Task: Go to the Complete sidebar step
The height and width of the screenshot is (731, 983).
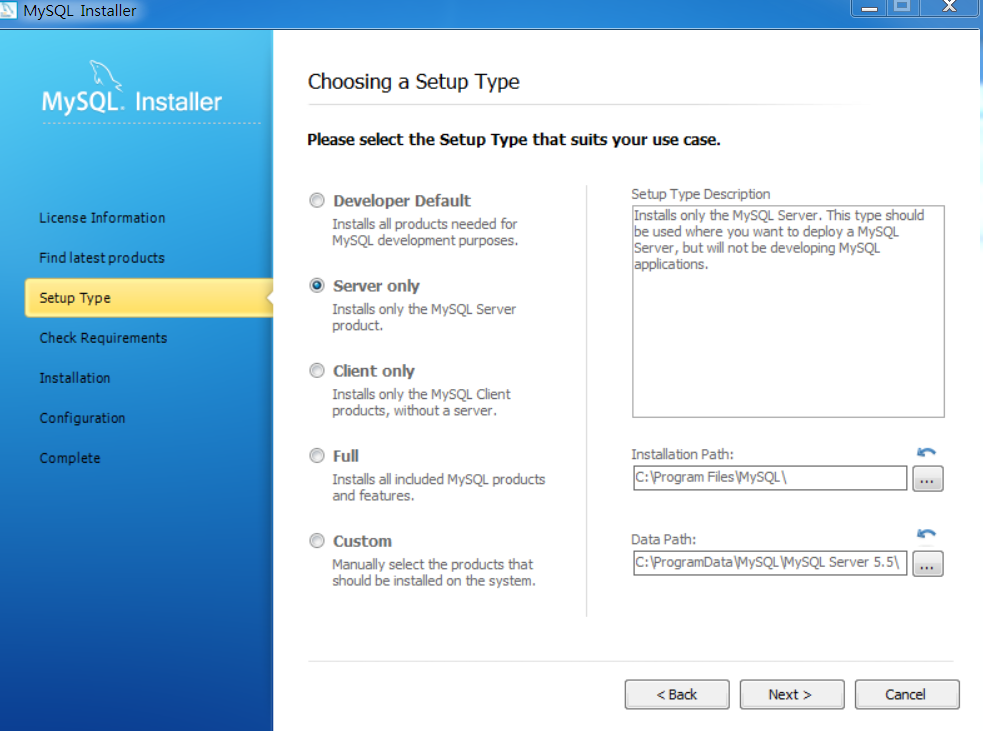Action: tap(70, 458)
